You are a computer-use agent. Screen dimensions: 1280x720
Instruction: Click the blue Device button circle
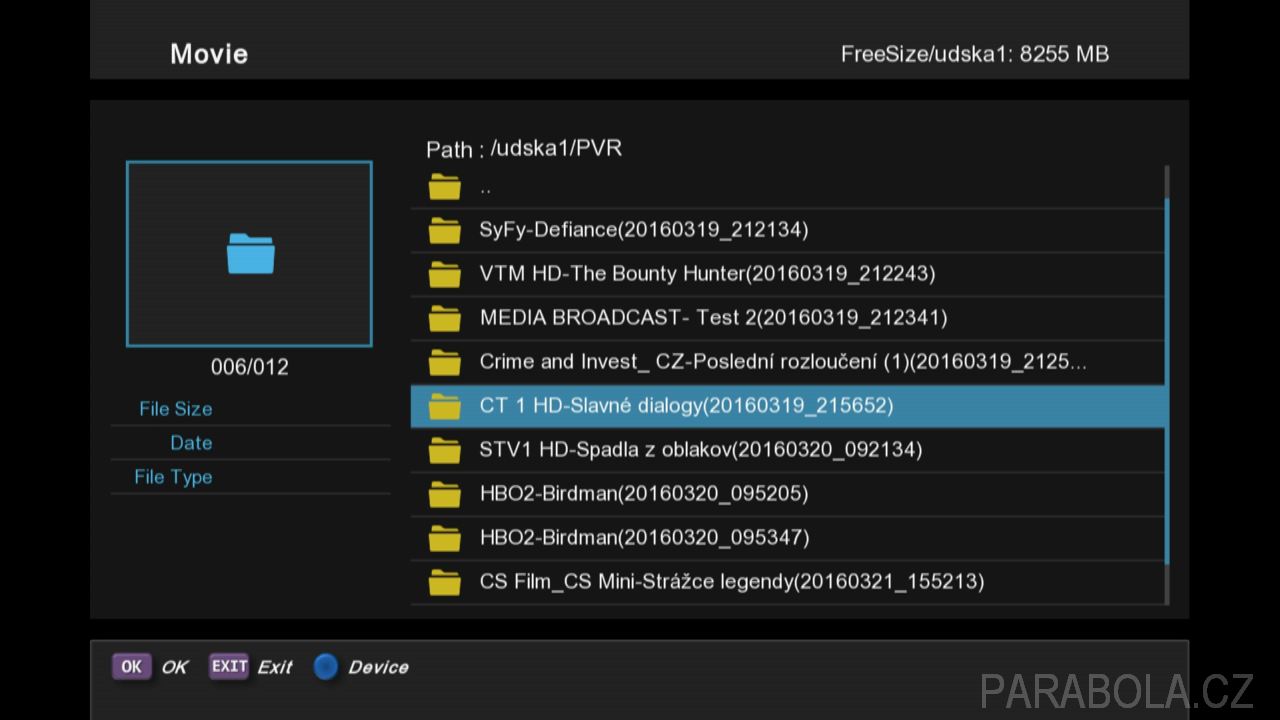click(x=326, y=667)
